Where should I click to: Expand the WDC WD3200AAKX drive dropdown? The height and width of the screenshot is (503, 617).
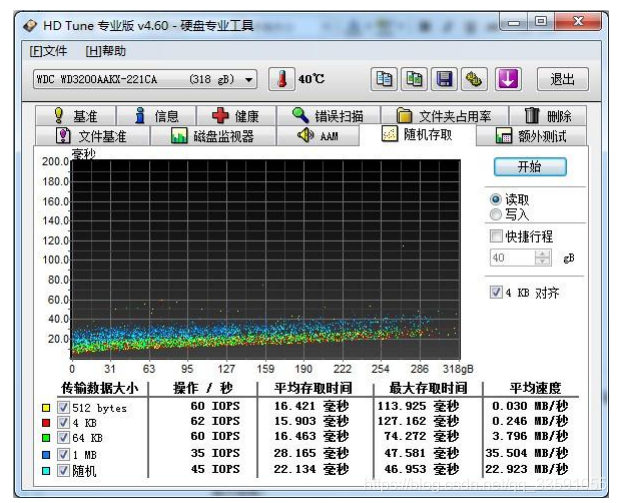coord(249,80)
